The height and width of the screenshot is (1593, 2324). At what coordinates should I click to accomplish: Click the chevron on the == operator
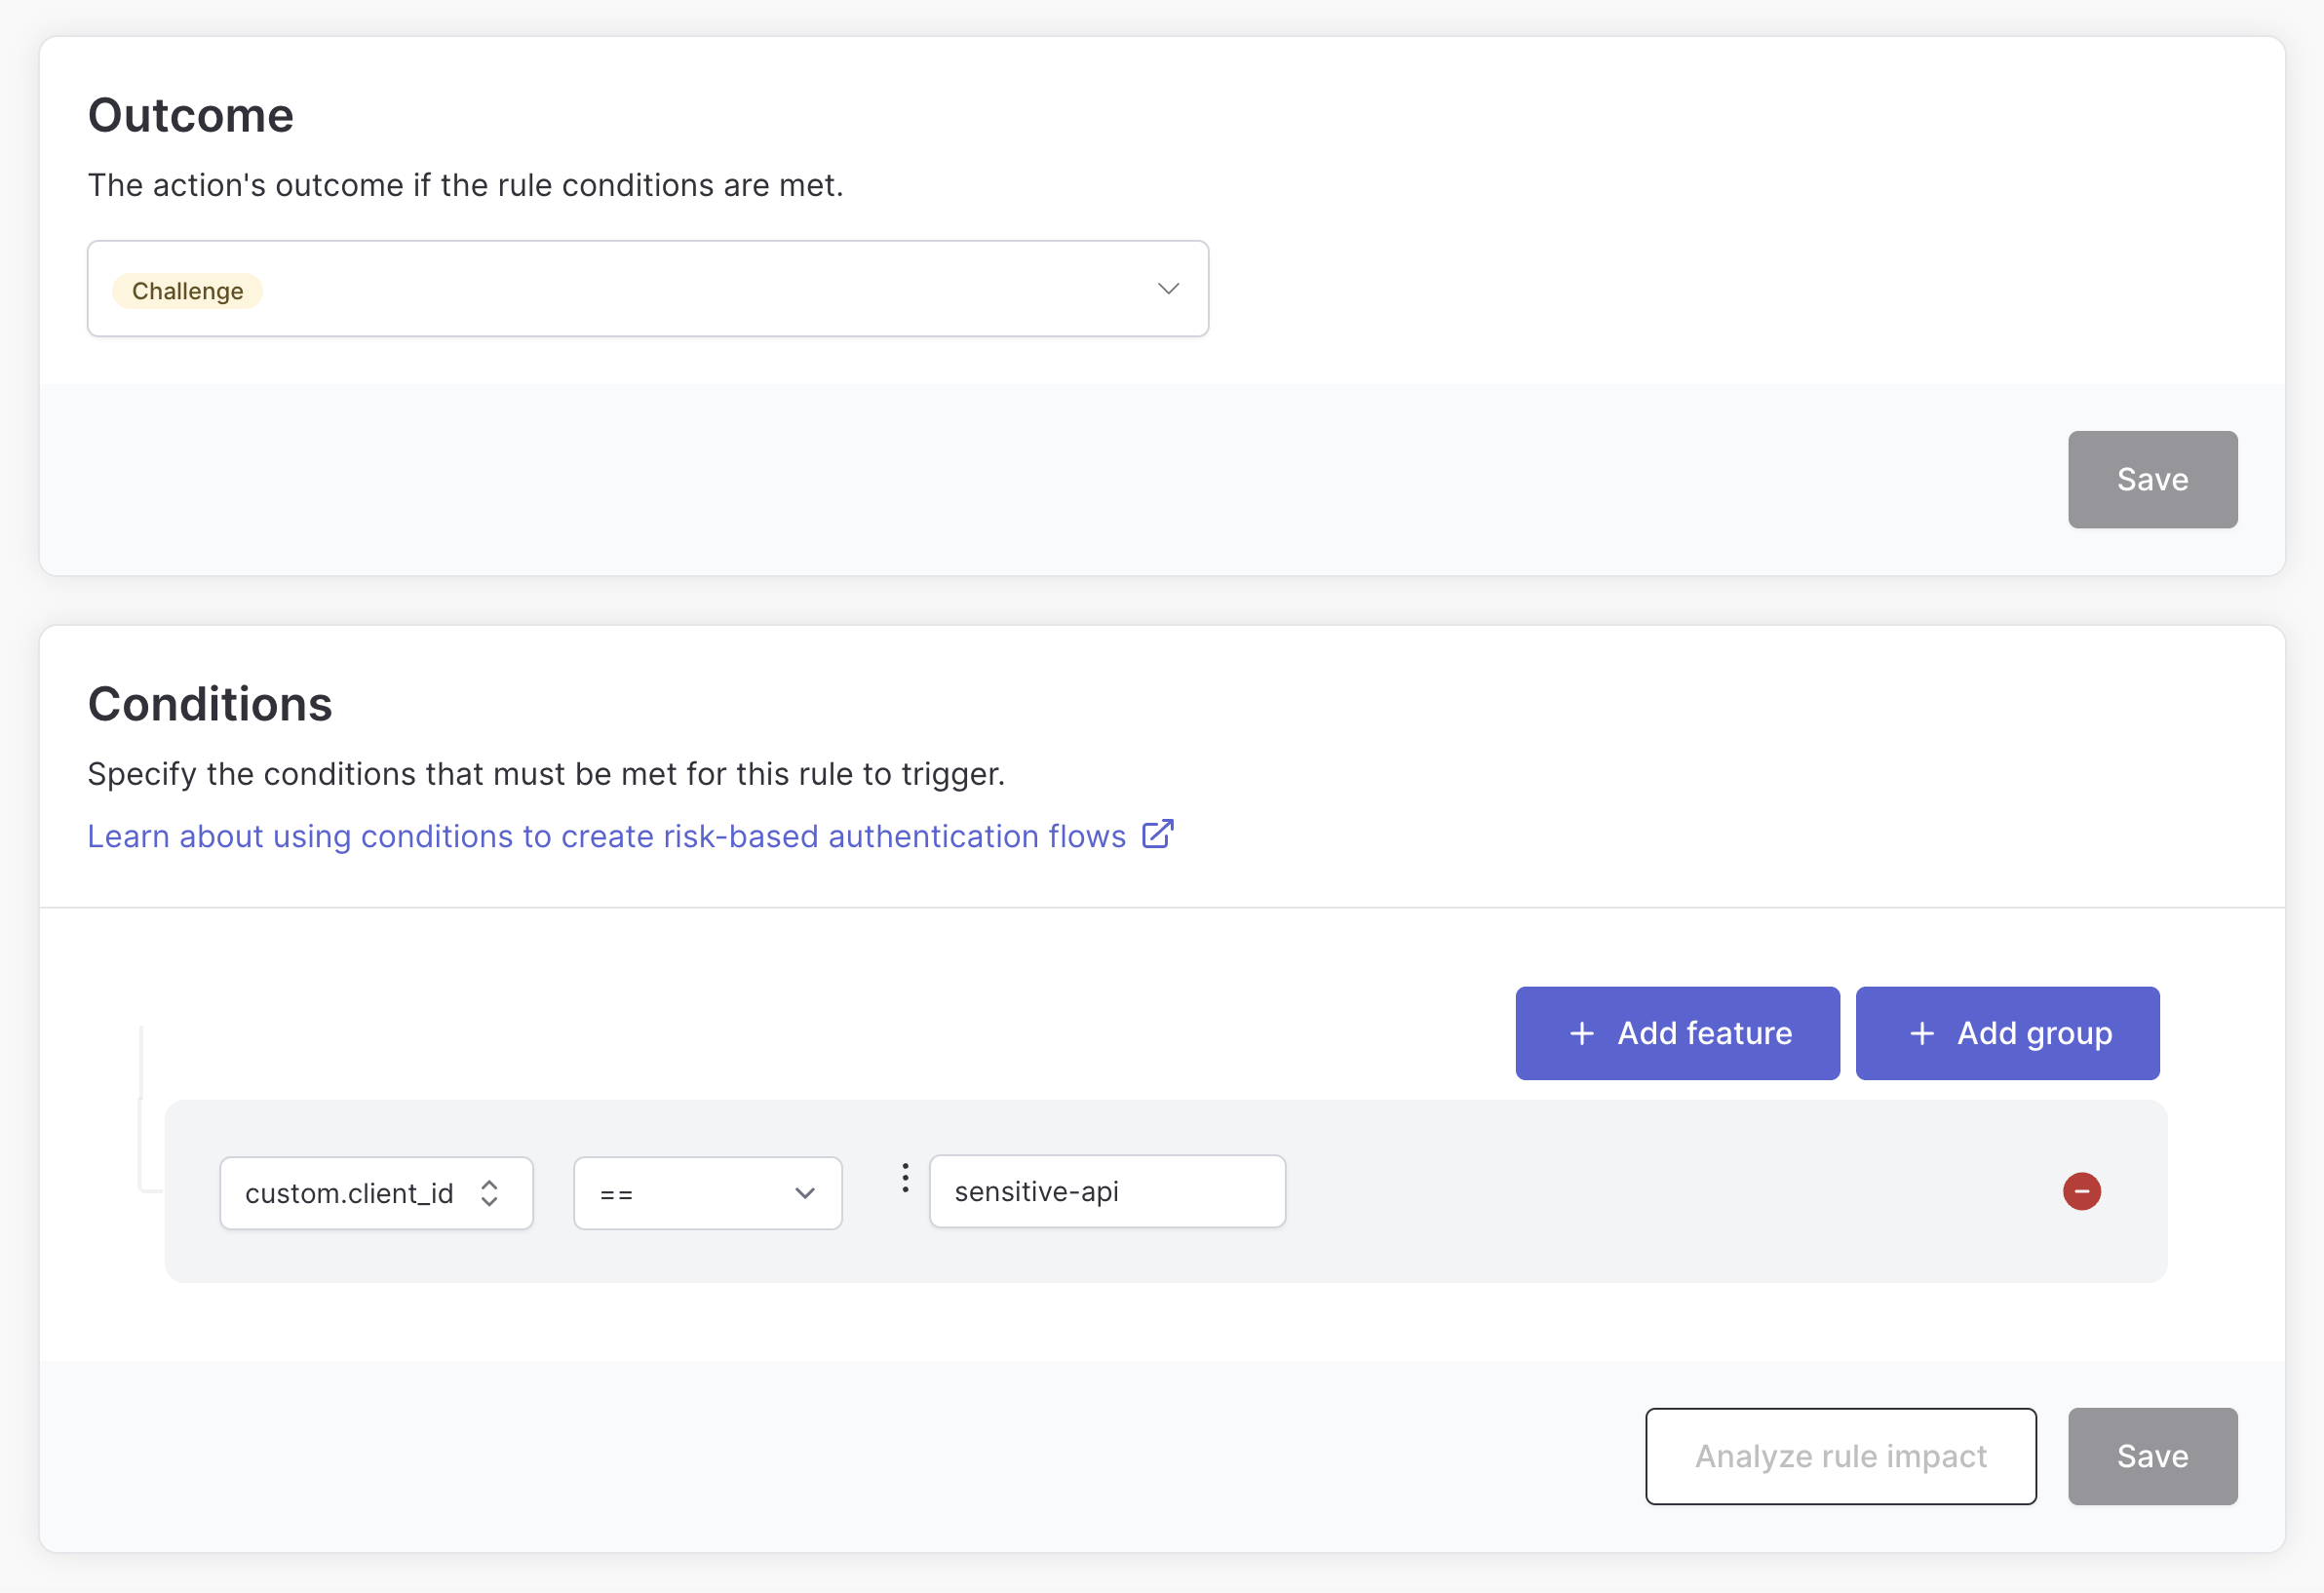805,1193
